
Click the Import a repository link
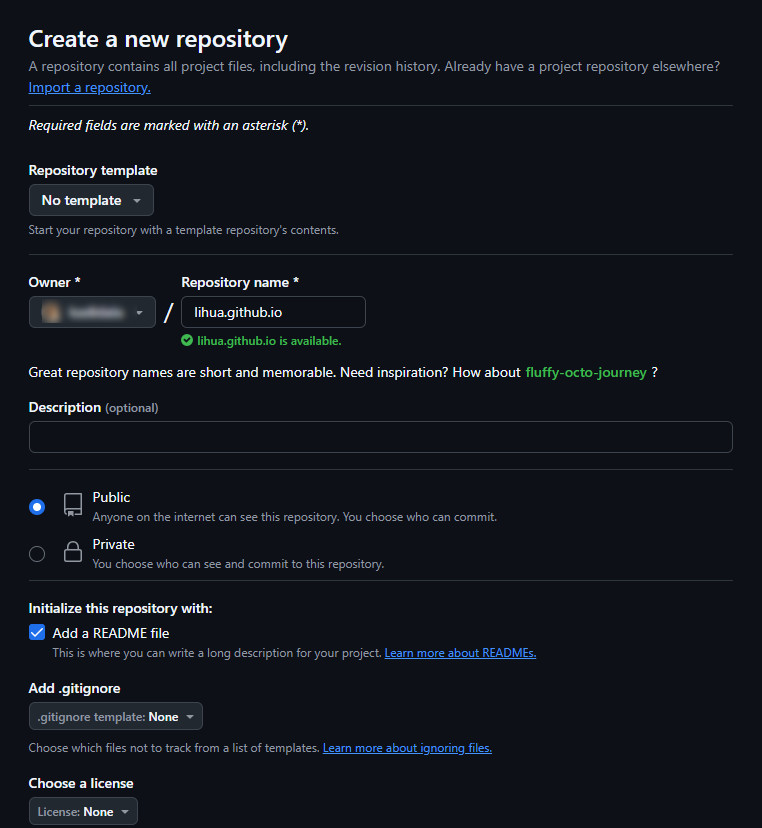89,87
